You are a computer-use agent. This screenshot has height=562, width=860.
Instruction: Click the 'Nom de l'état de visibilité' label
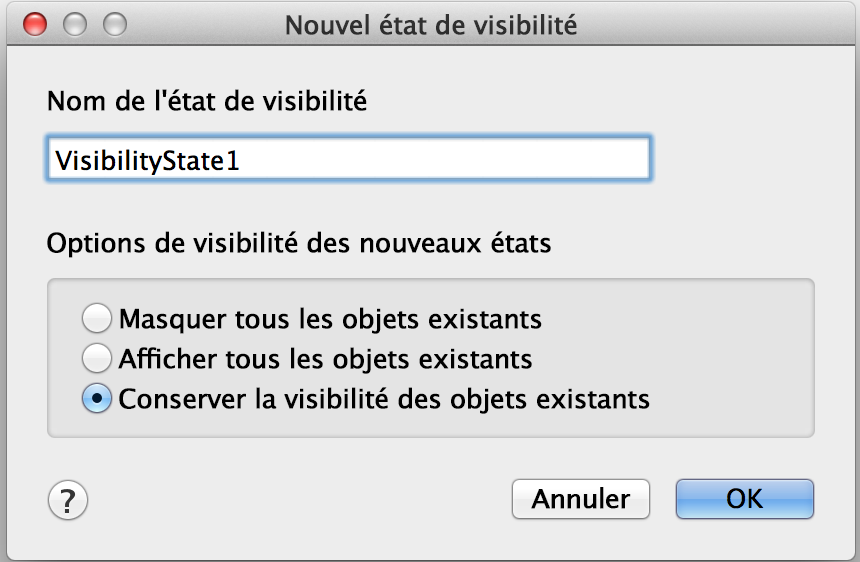coord(207,101)
